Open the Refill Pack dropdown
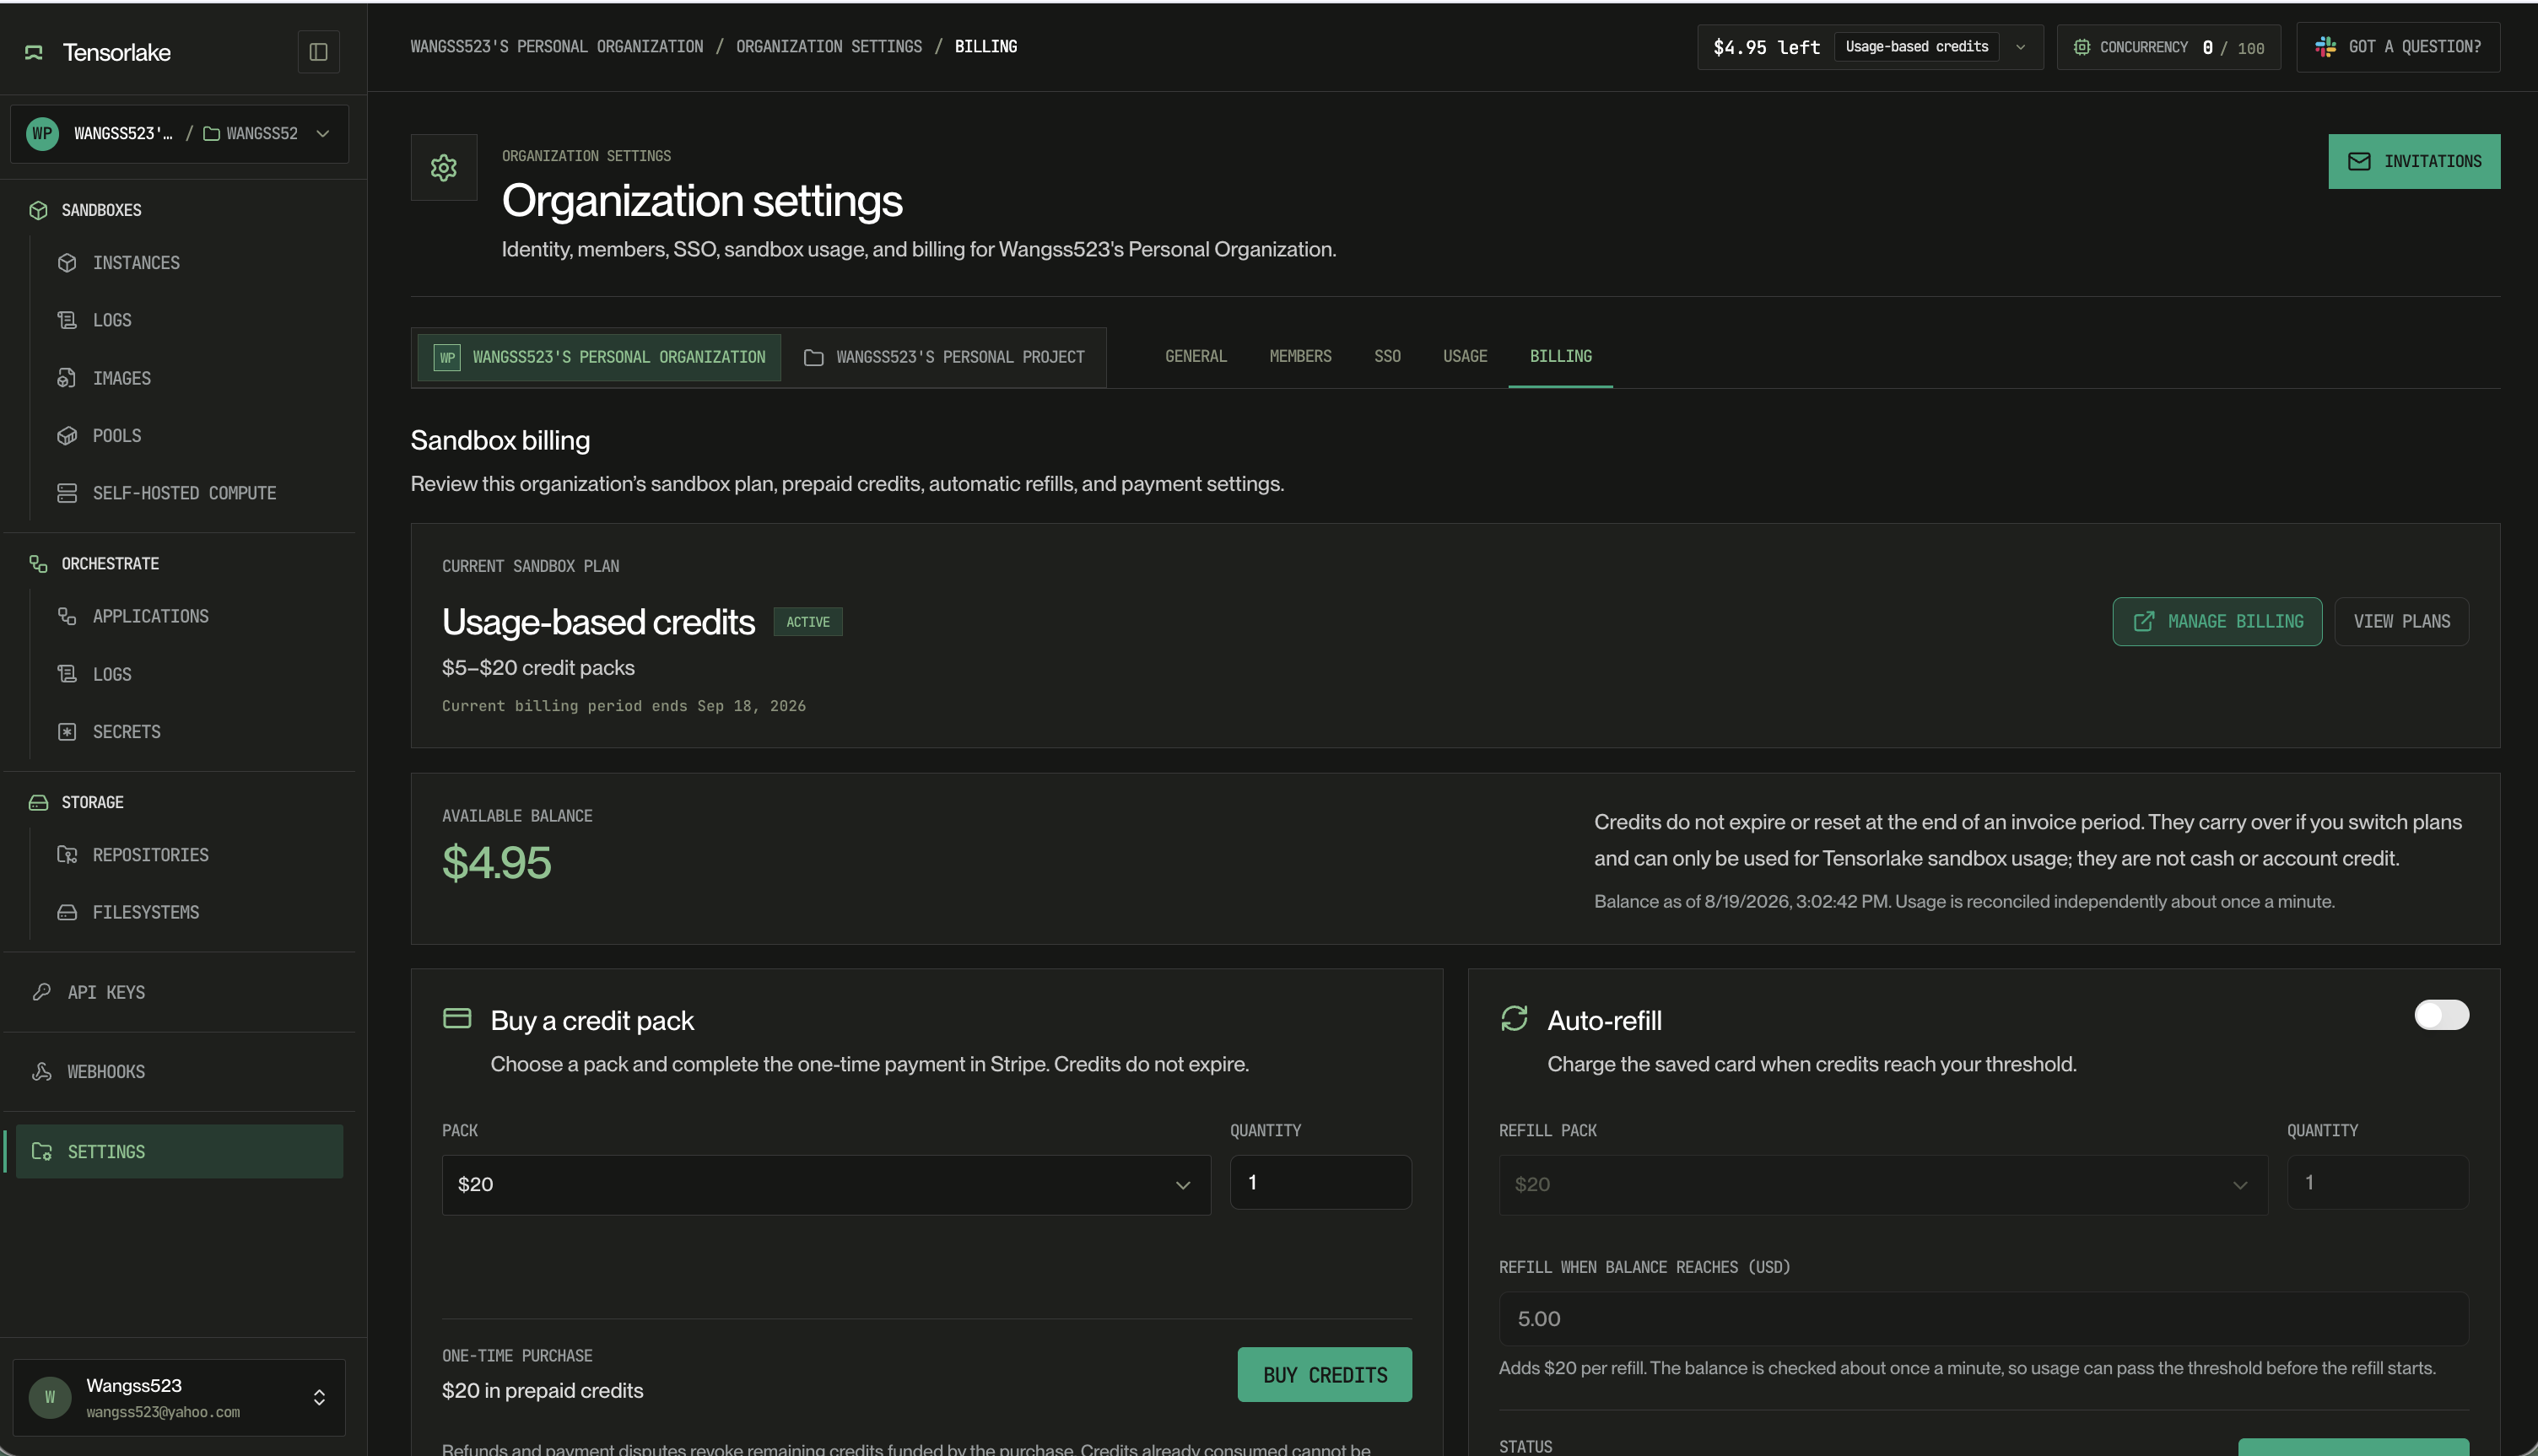The width and height of the screenshot is (2538, 1456). pyautogui.click(x=1883, y=1185)
